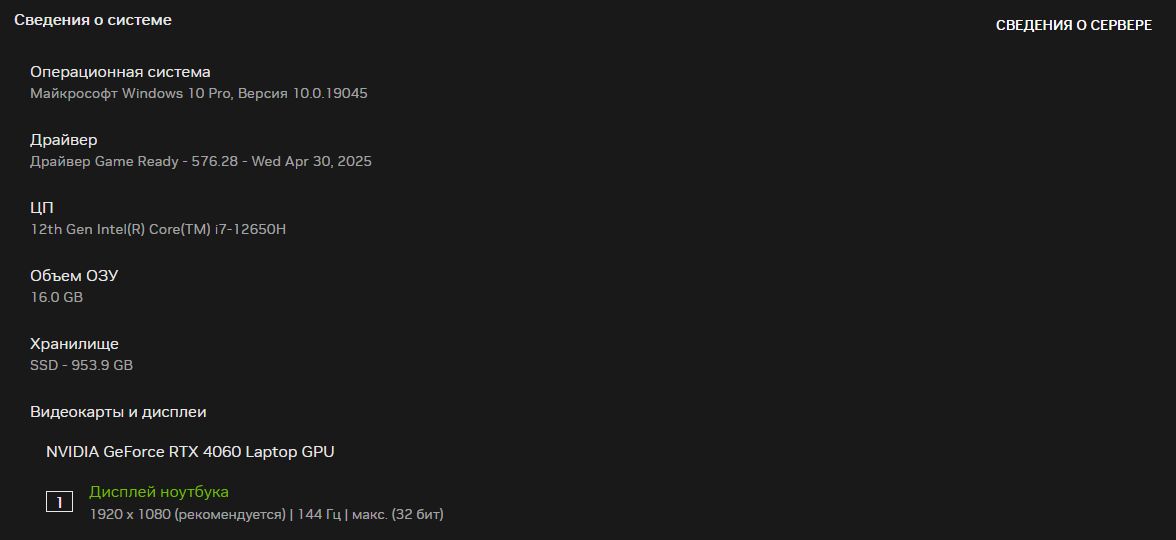Viewport: 1176px width, 540px height.
Task: Select the NVIDIA GeForce RTX 4060 Laptop GPU entry
Action: click(x=190, y=452)
